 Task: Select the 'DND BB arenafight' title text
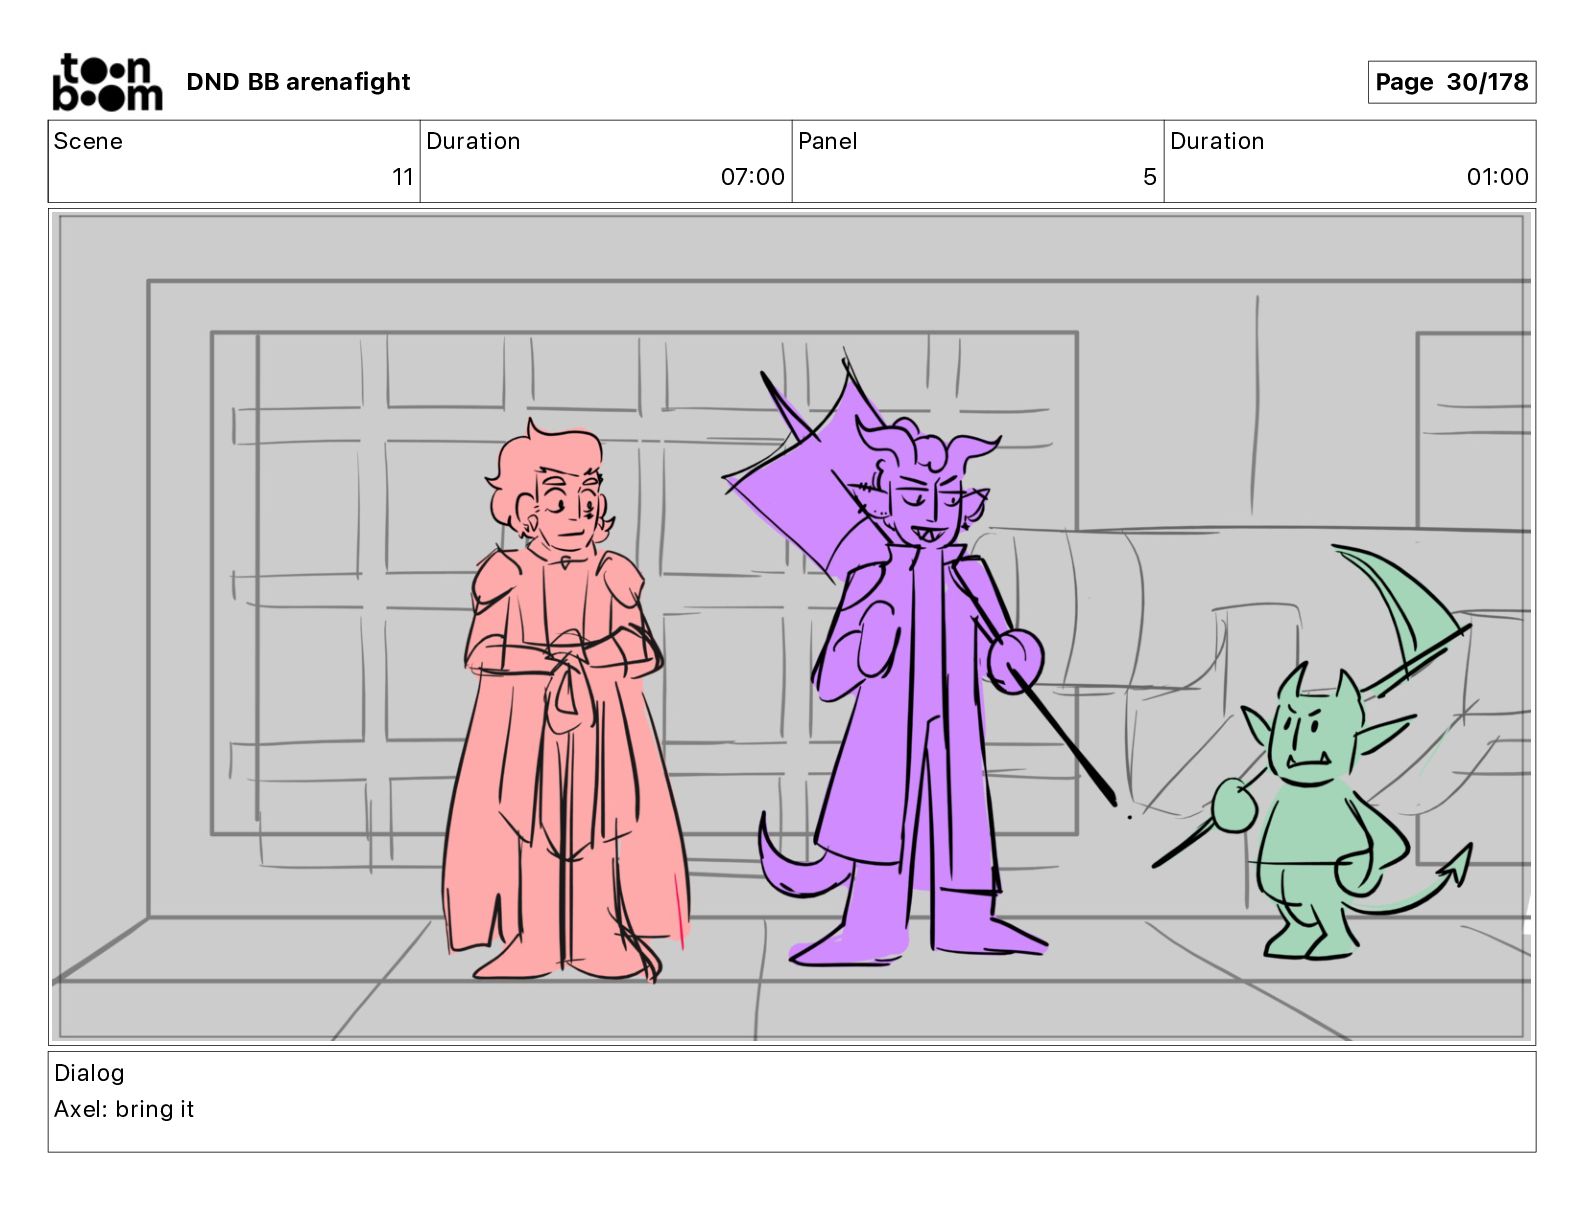click(298, 82)
